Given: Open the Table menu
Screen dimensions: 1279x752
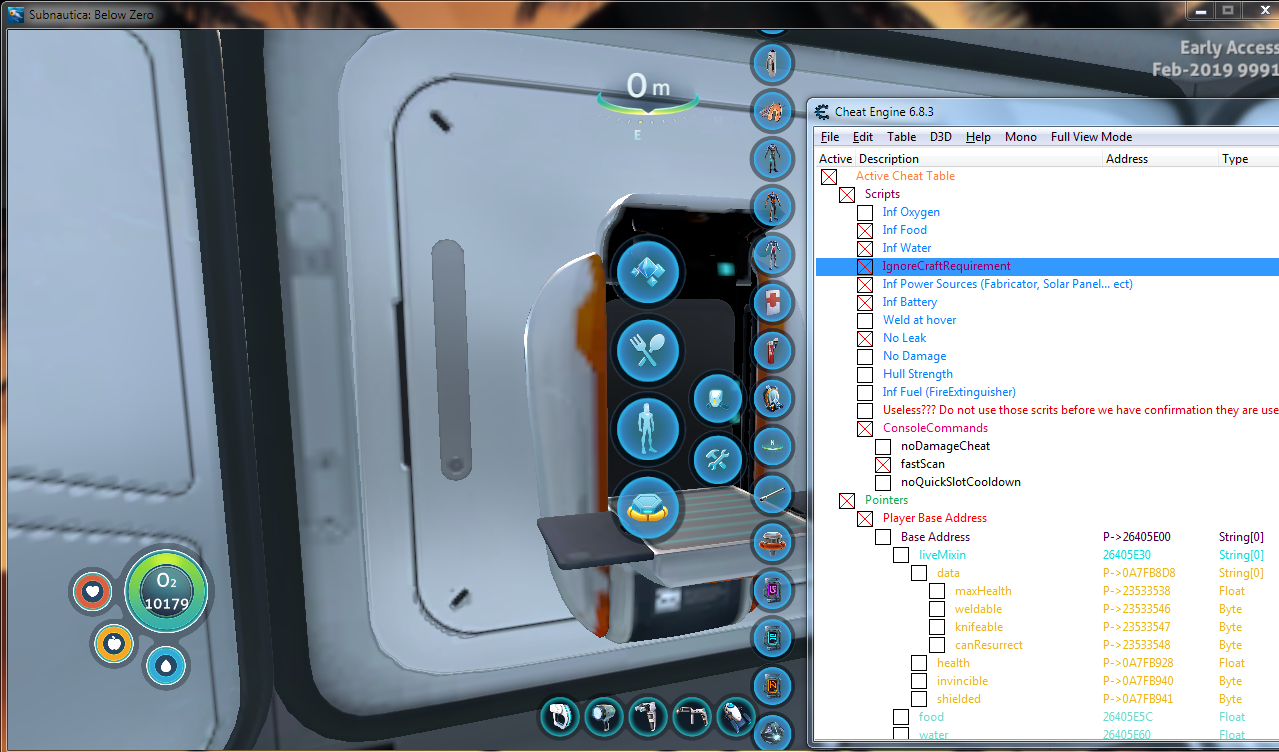Looking at the screenshot, I should pyautogui.click(x=902, y=137).
